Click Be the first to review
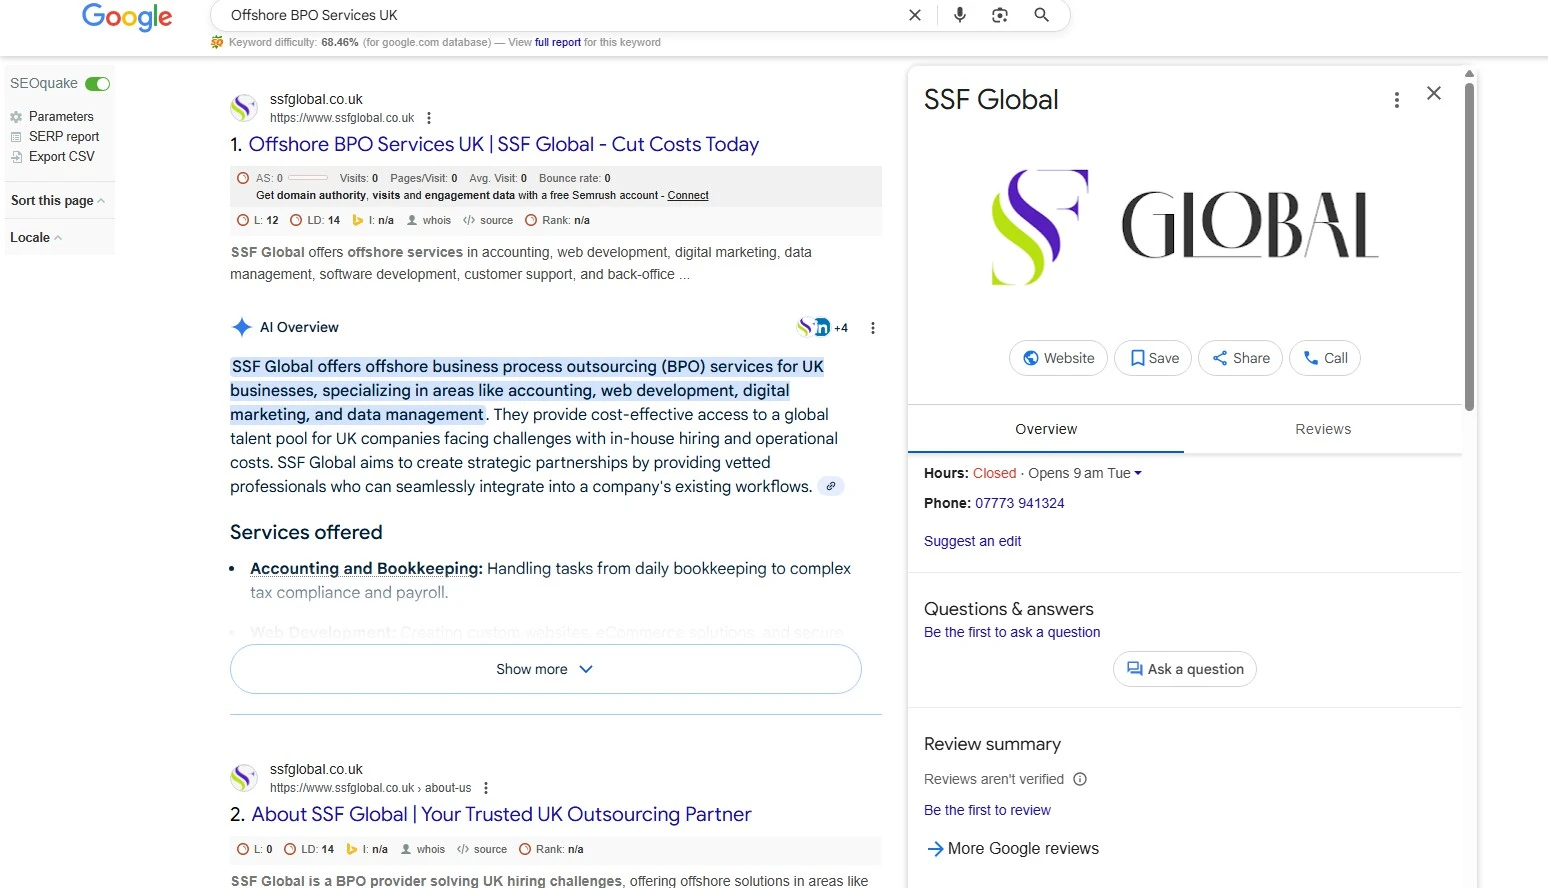The height and width of the screenshot is (888, 1548). coord(987,810)
